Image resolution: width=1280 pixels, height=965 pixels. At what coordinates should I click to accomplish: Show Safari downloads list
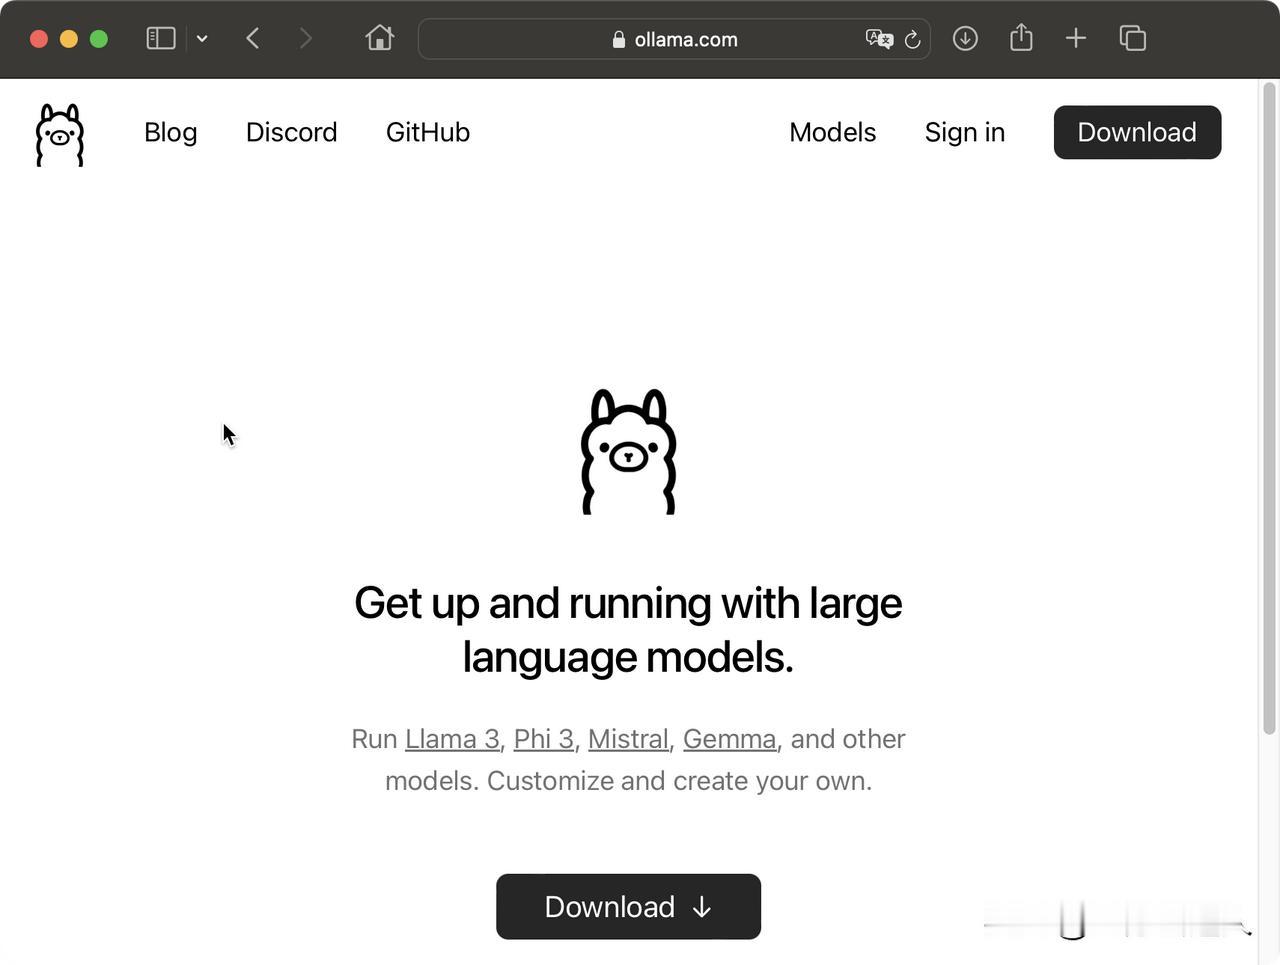coord(965,38)
